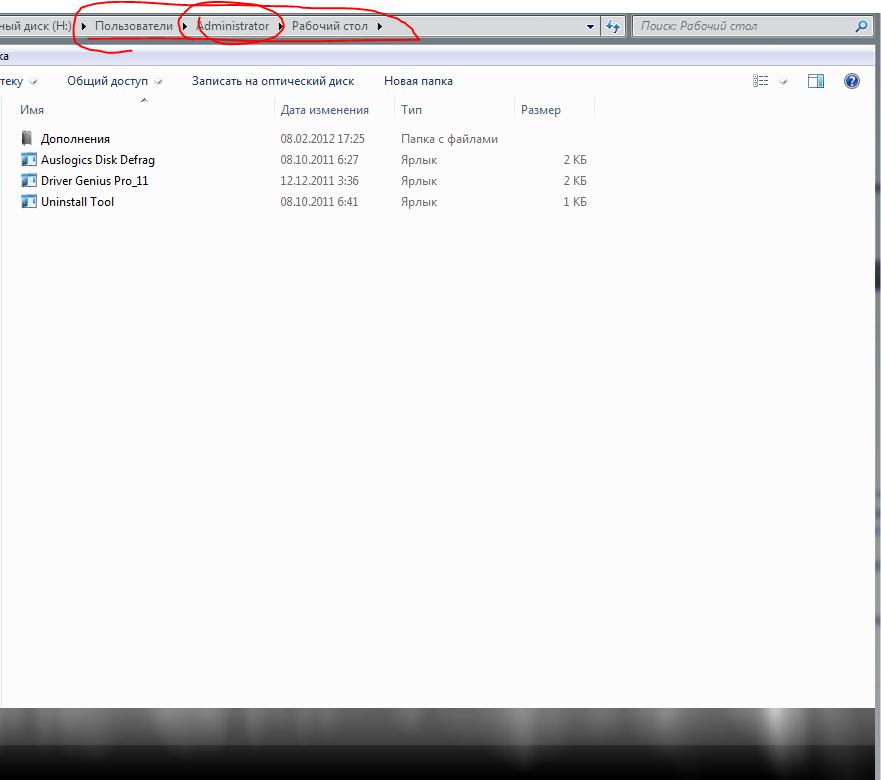Viewport: 881px width, 780px height.
Task: Select the Auslogics Disk Defrag name text
Action: [98, 160]
